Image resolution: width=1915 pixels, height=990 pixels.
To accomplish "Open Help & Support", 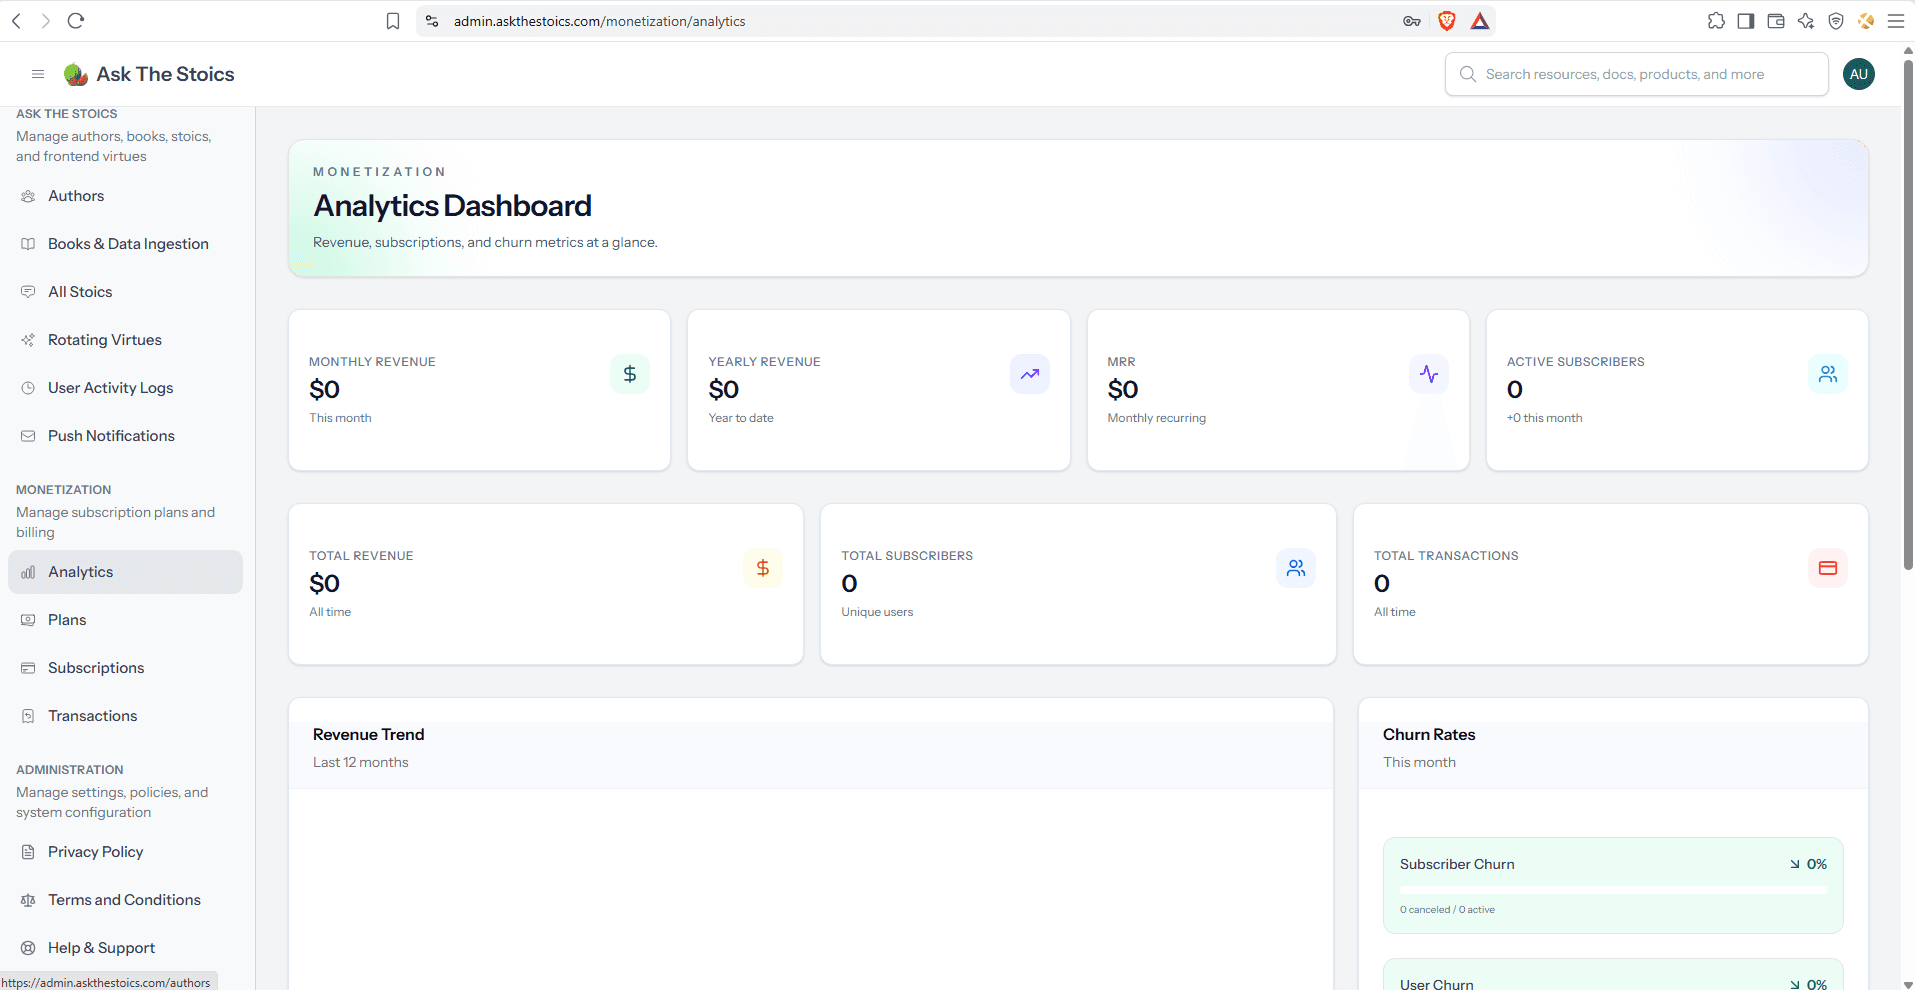I will [125, 948].
